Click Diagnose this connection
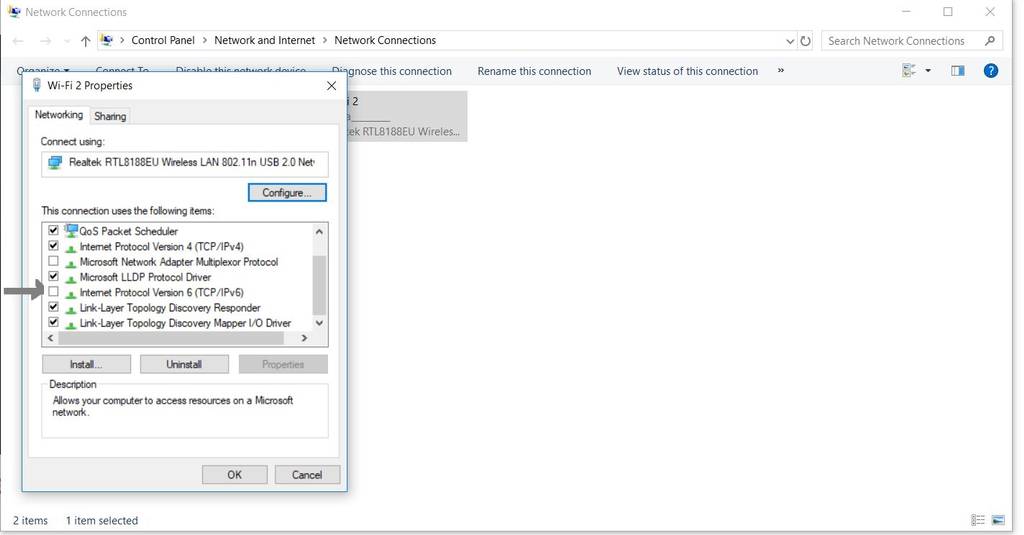The width and height of the screenshot is (1024, 535). click(x=392, y=71)
